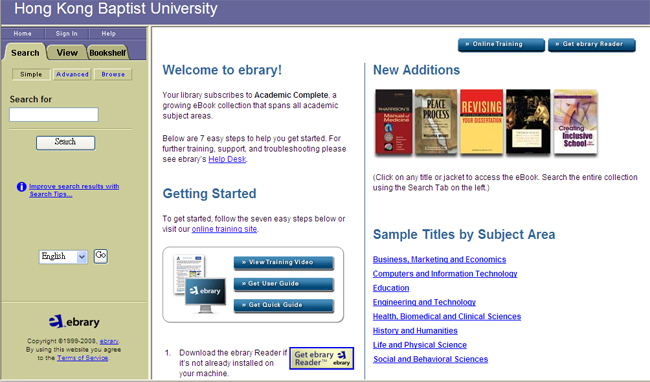
Task: Open the Terms of Service link
Action: click(x=82, y=358)
